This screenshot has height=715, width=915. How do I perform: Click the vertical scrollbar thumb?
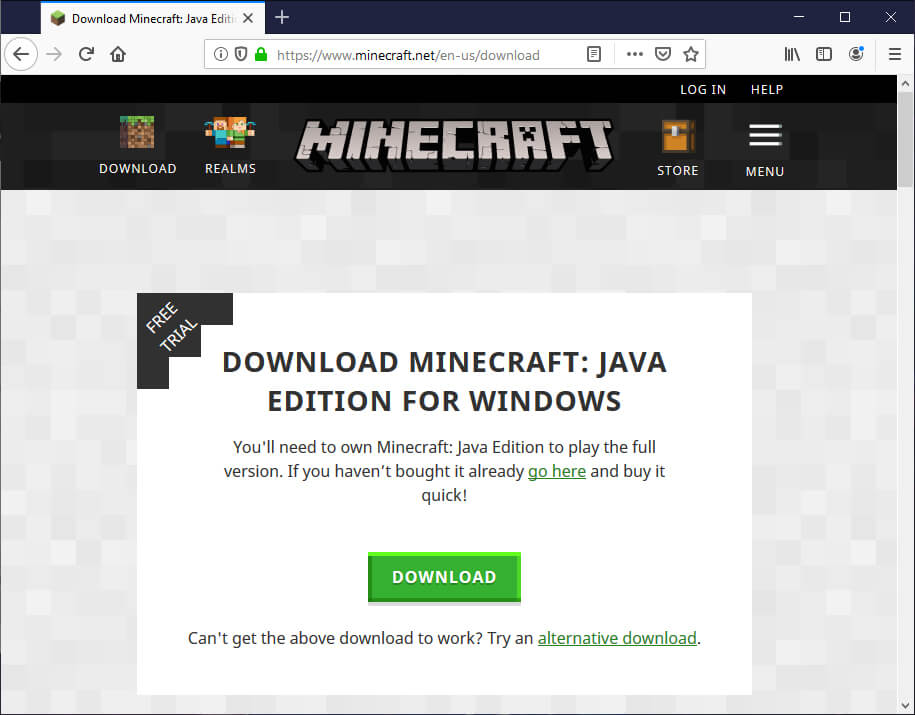point(906,140)
